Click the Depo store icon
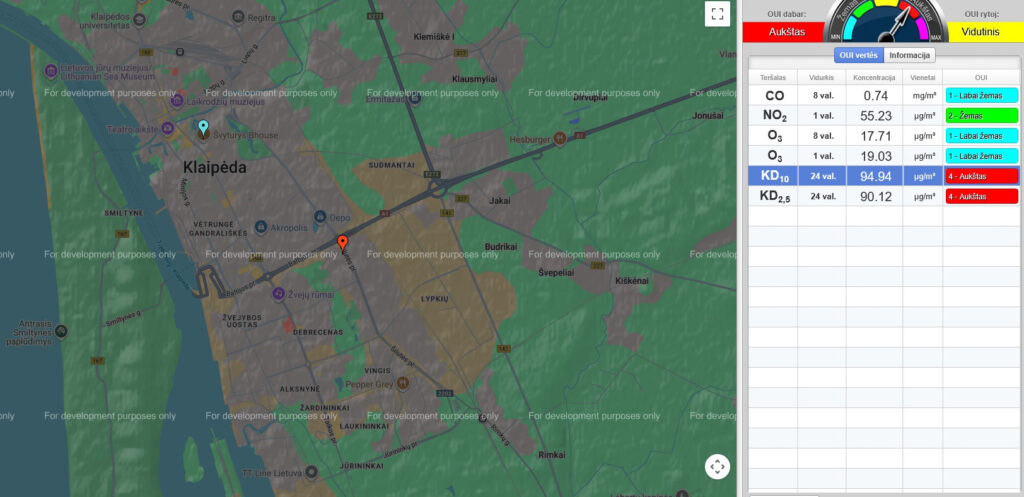This screenshot has width=1024, height=497. point(319,217)
